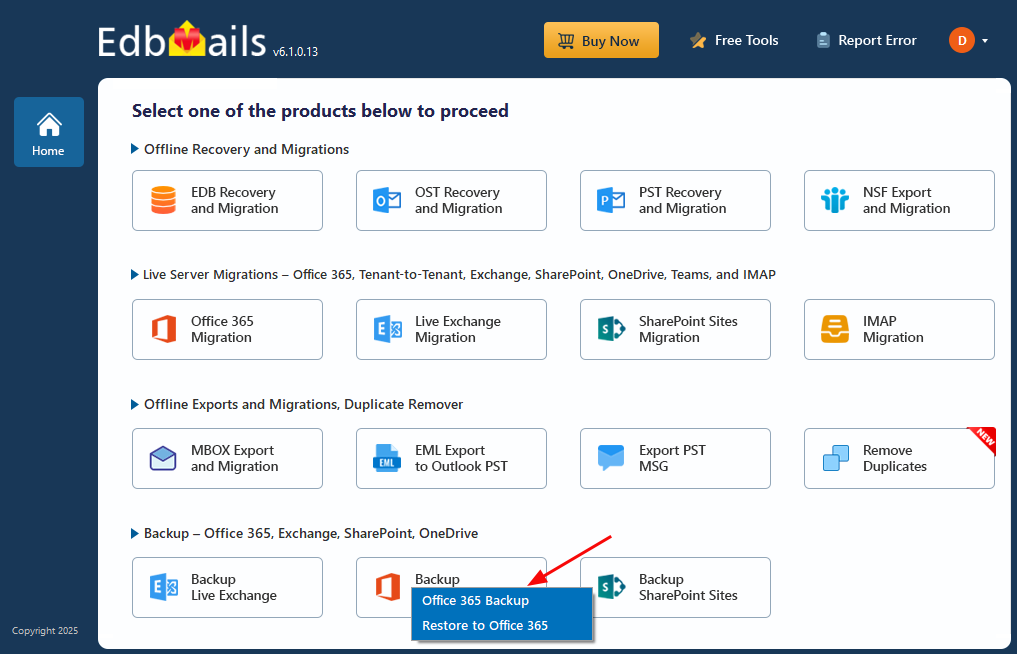This screenshot has width=1017, height=654.
Task: Open EML Export to Outlook PST
Action: tap(451, 458)
